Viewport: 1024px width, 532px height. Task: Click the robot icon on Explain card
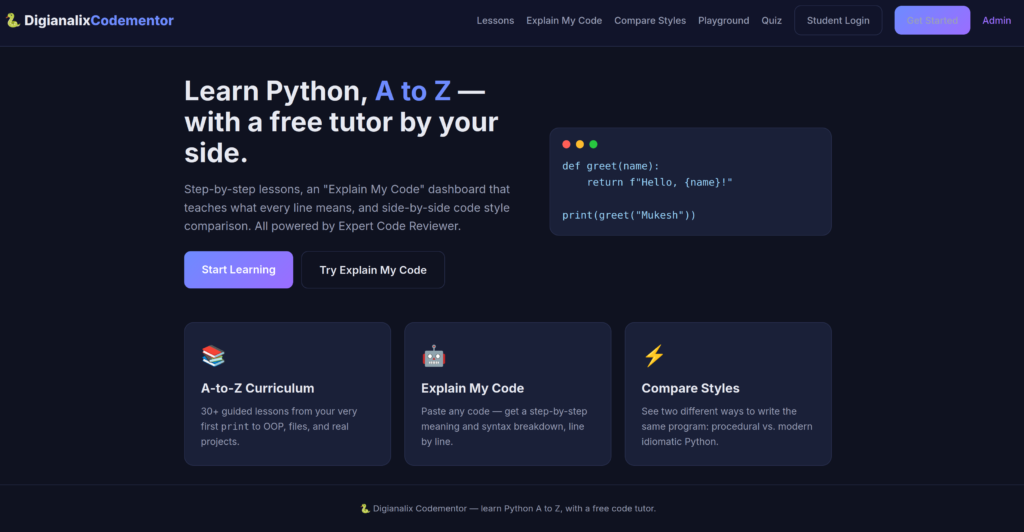click(434, 356)
